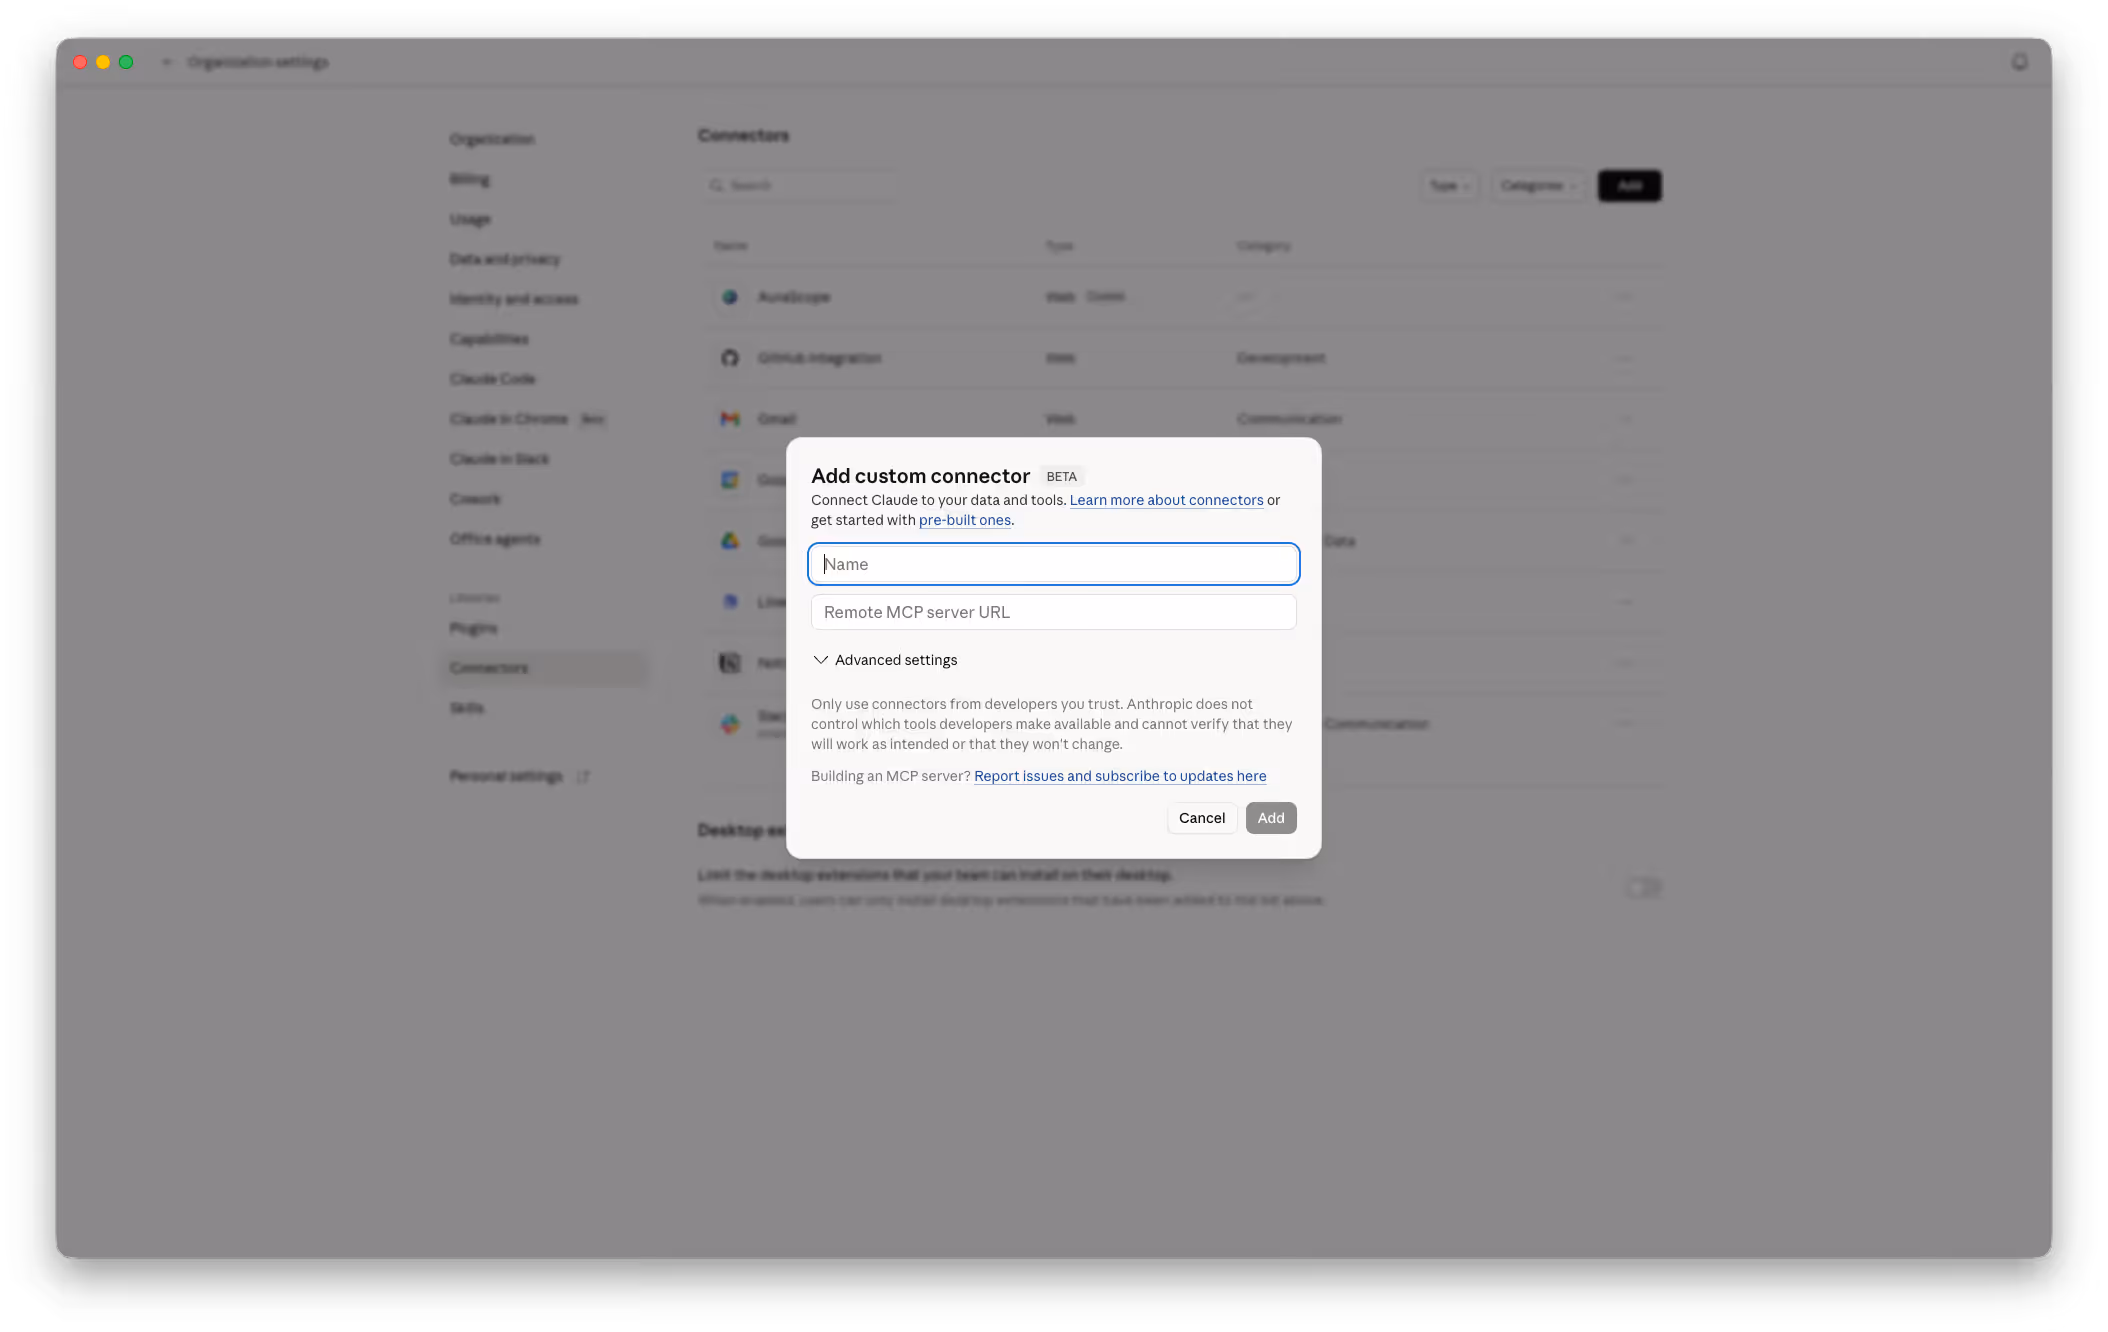The height and width of the screenshot is (1332, 2108).
Task: Click the GitHub integration row icon
Action: pyautogui.click(x=730, y=358)
